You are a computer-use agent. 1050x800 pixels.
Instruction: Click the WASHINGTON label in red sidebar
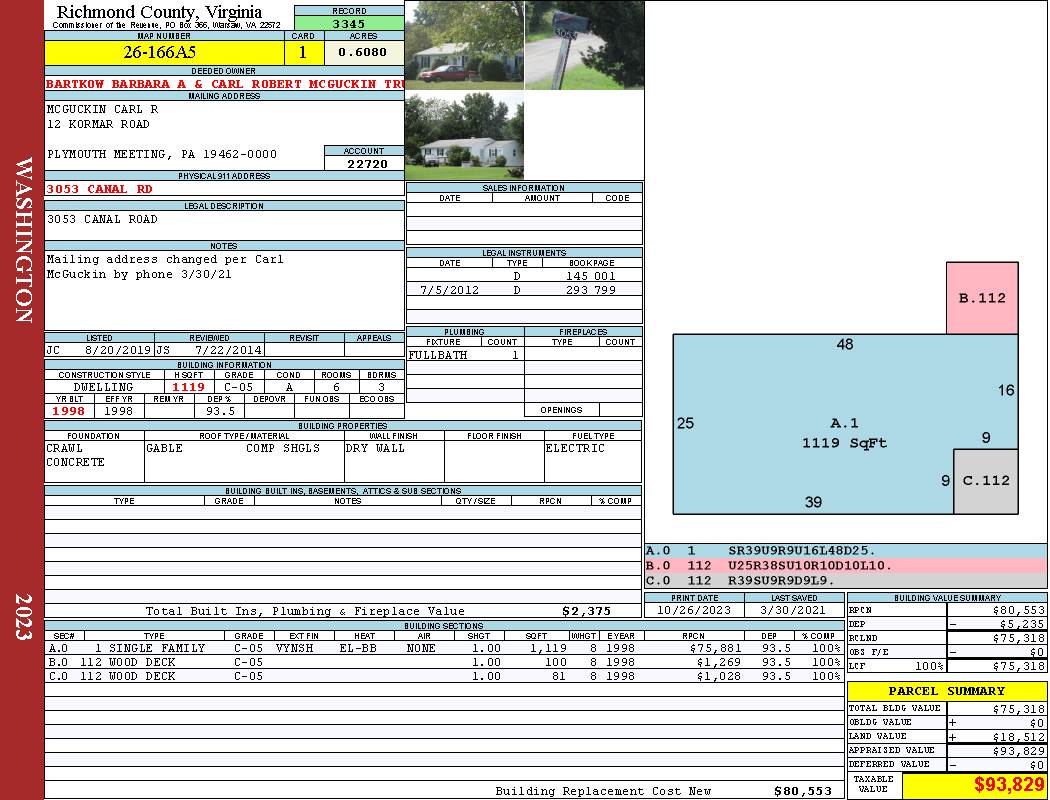point(24,240)
